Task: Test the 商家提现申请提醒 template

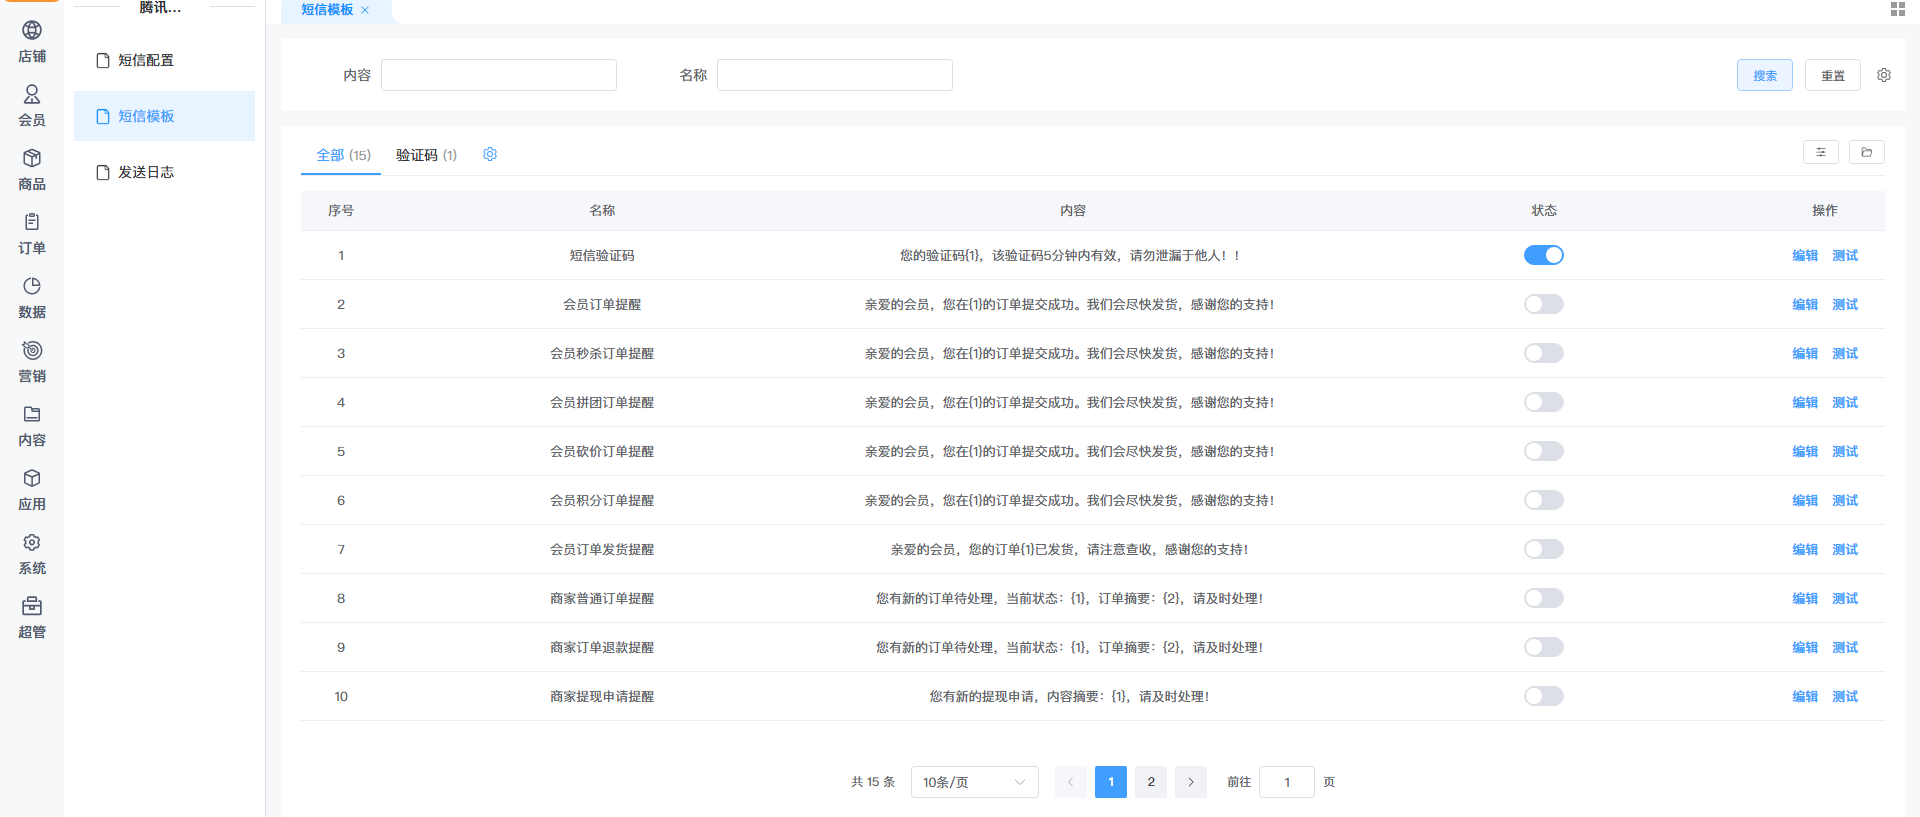Action: pos(1845,696)
